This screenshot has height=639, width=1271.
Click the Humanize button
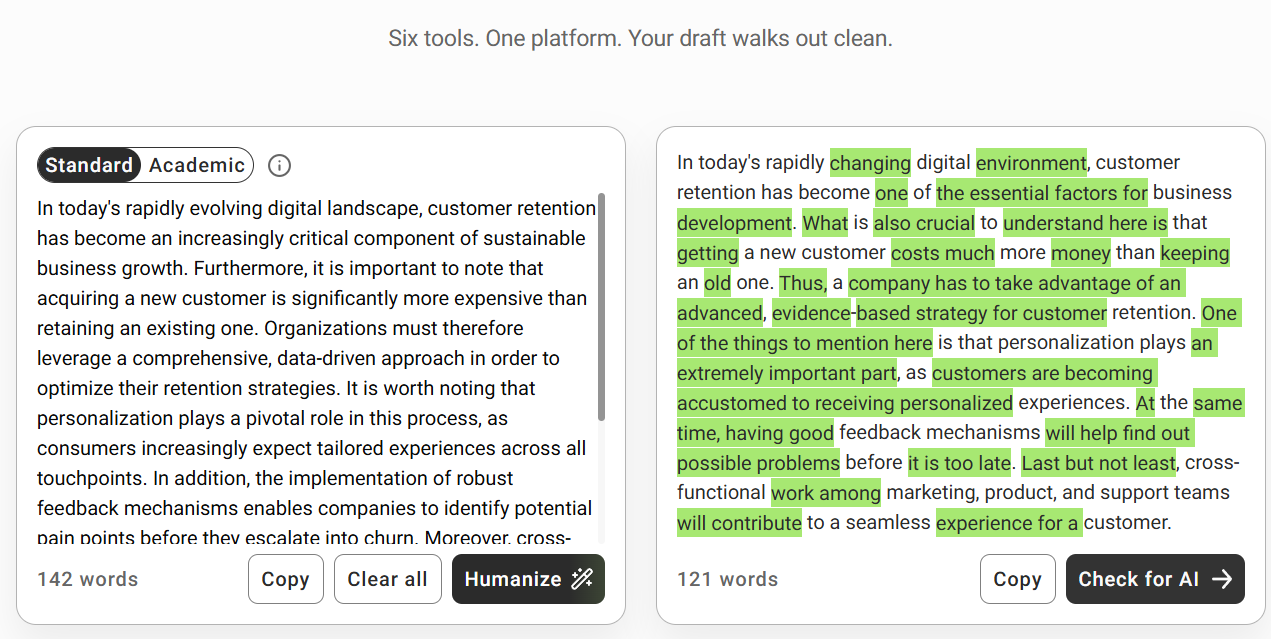528,579
